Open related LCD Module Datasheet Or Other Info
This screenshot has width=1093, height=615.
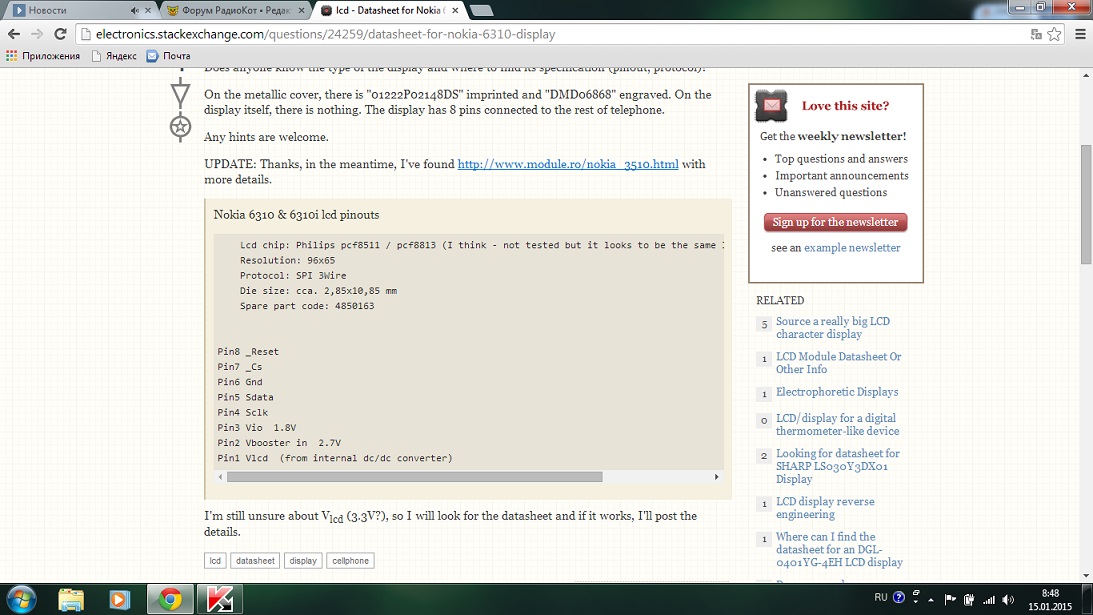(x=839, y=363)
